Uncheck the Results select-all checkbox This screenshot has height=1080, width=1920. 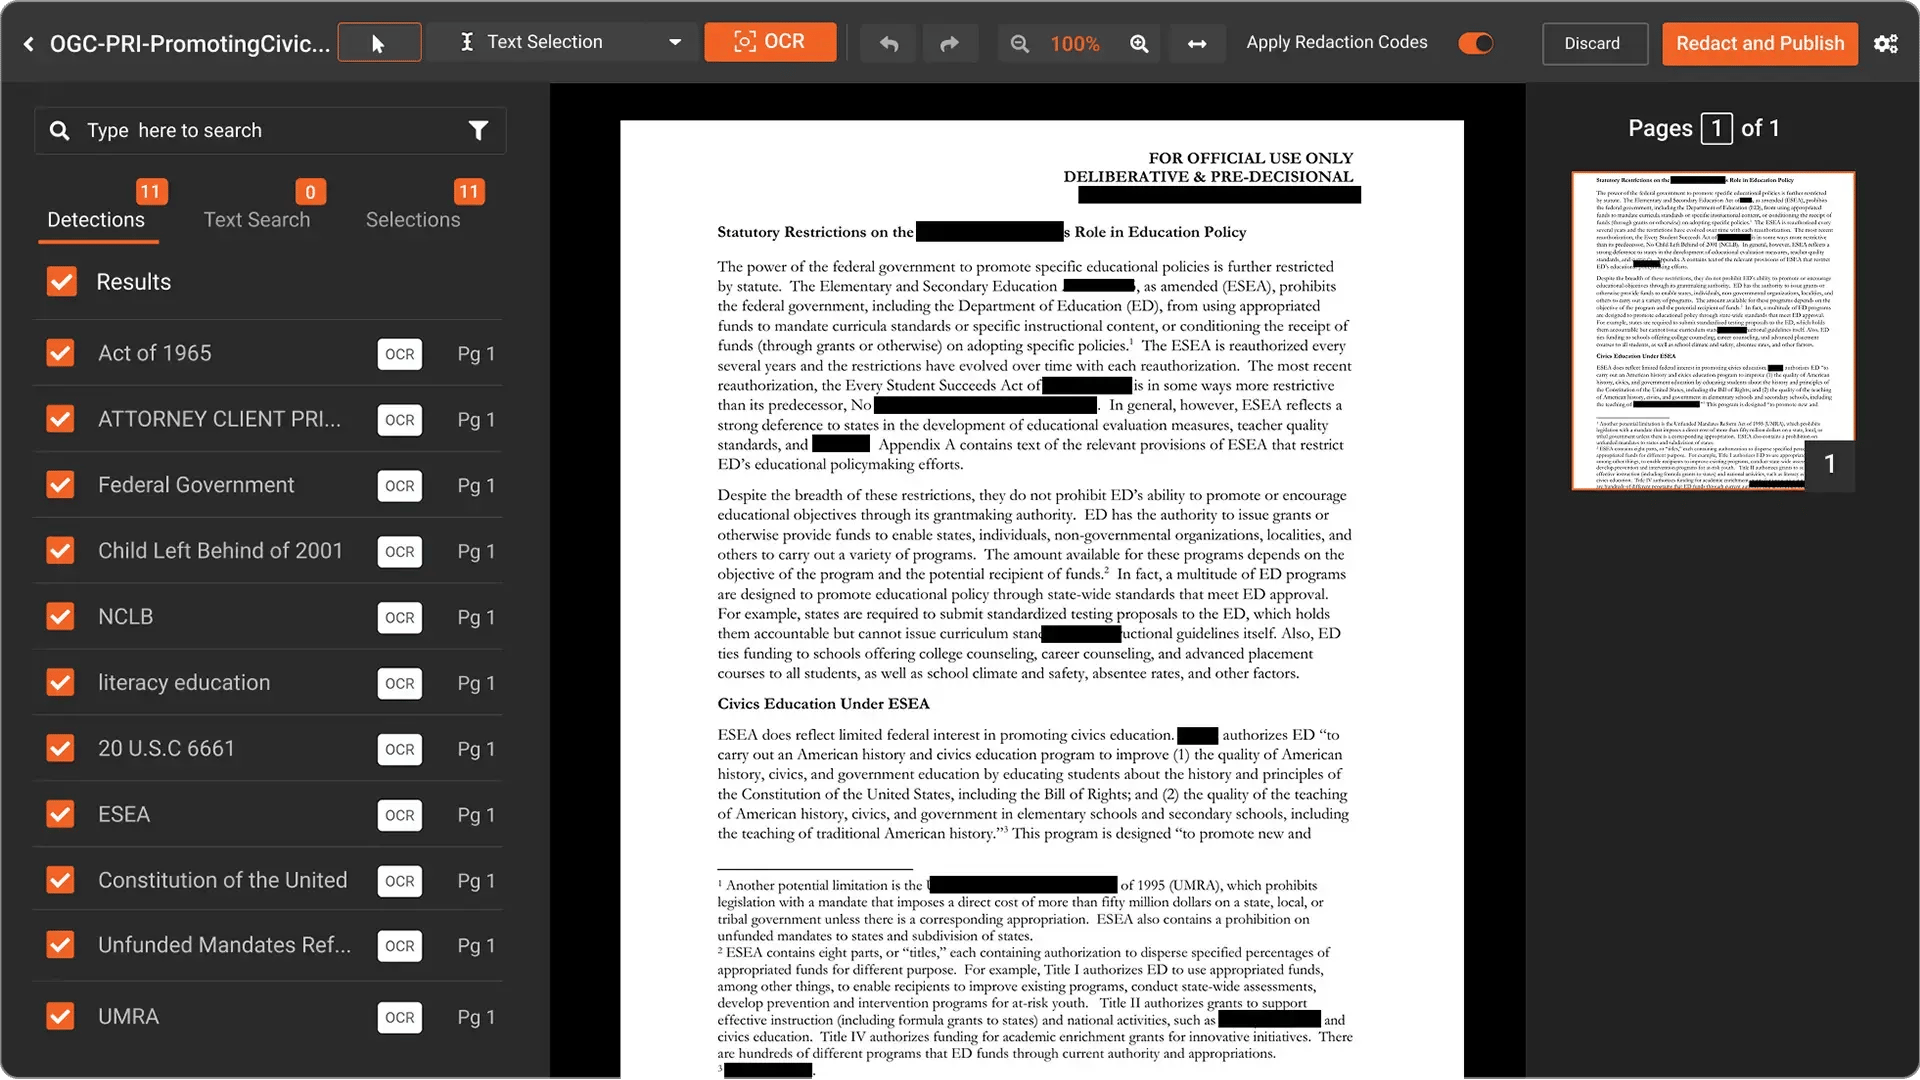pos(62,282)
